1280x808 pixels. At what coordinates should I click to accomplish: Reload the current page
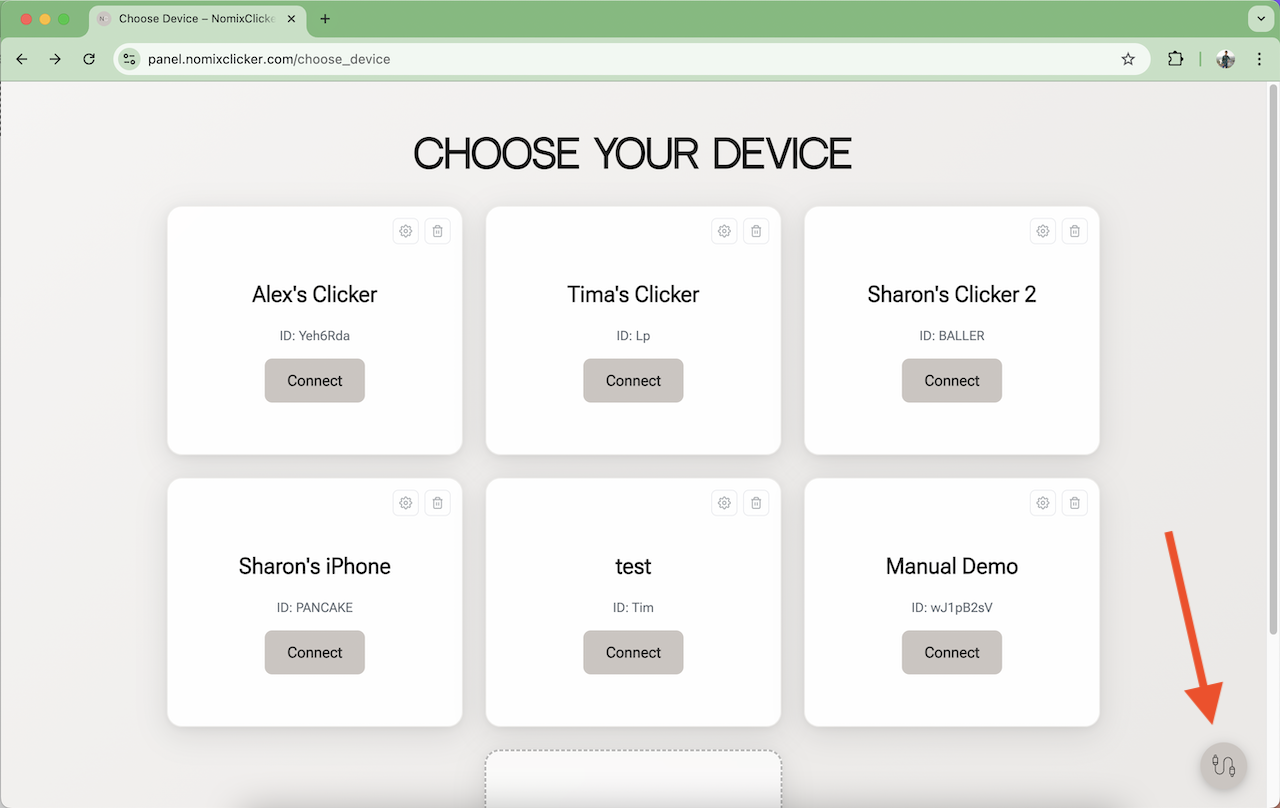(x=89, y=59)
